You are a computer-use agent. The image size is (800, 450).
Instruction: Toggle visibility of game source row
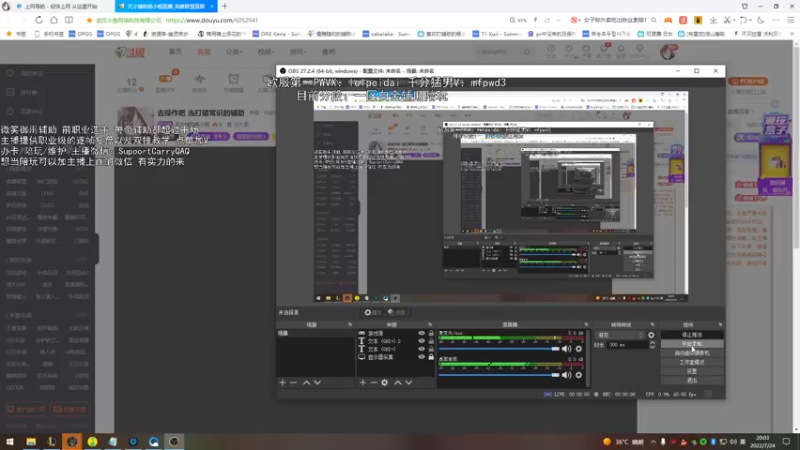coord(421,333)
